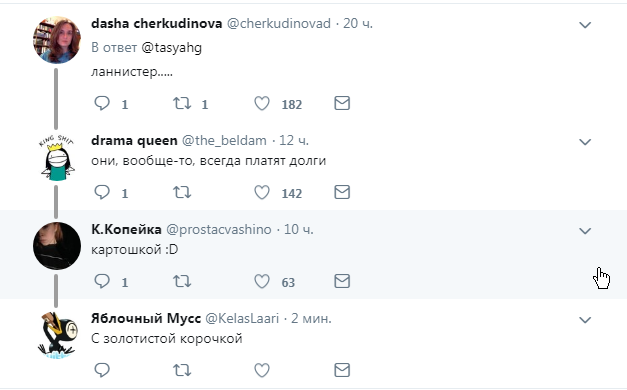Like К.Копейка's 'картошкой :D' tweet

click(262, 282)
